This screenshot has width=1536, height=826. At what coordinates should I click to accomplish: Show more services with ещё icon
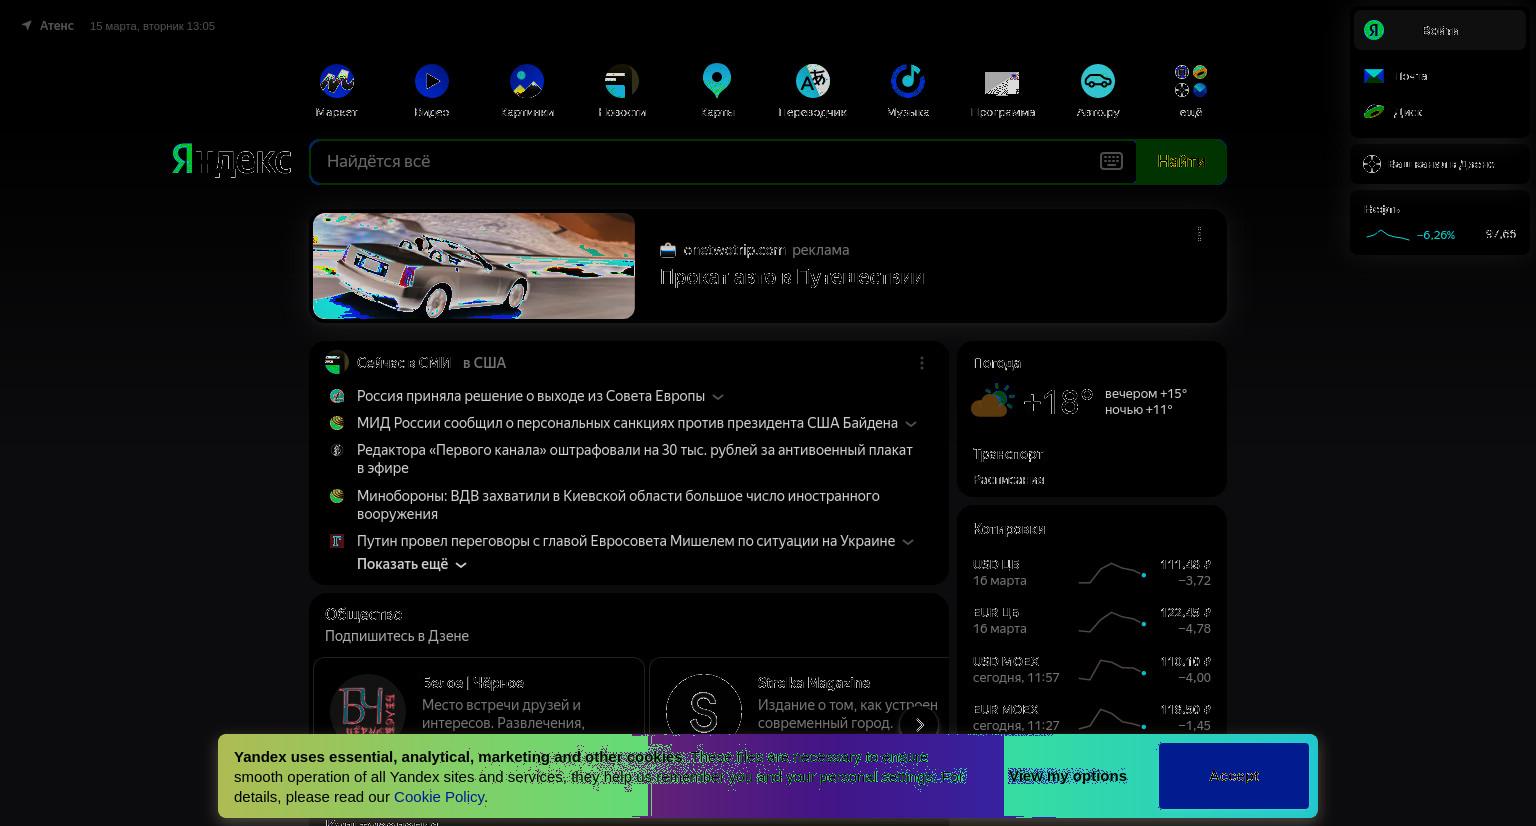(1190, 81)
